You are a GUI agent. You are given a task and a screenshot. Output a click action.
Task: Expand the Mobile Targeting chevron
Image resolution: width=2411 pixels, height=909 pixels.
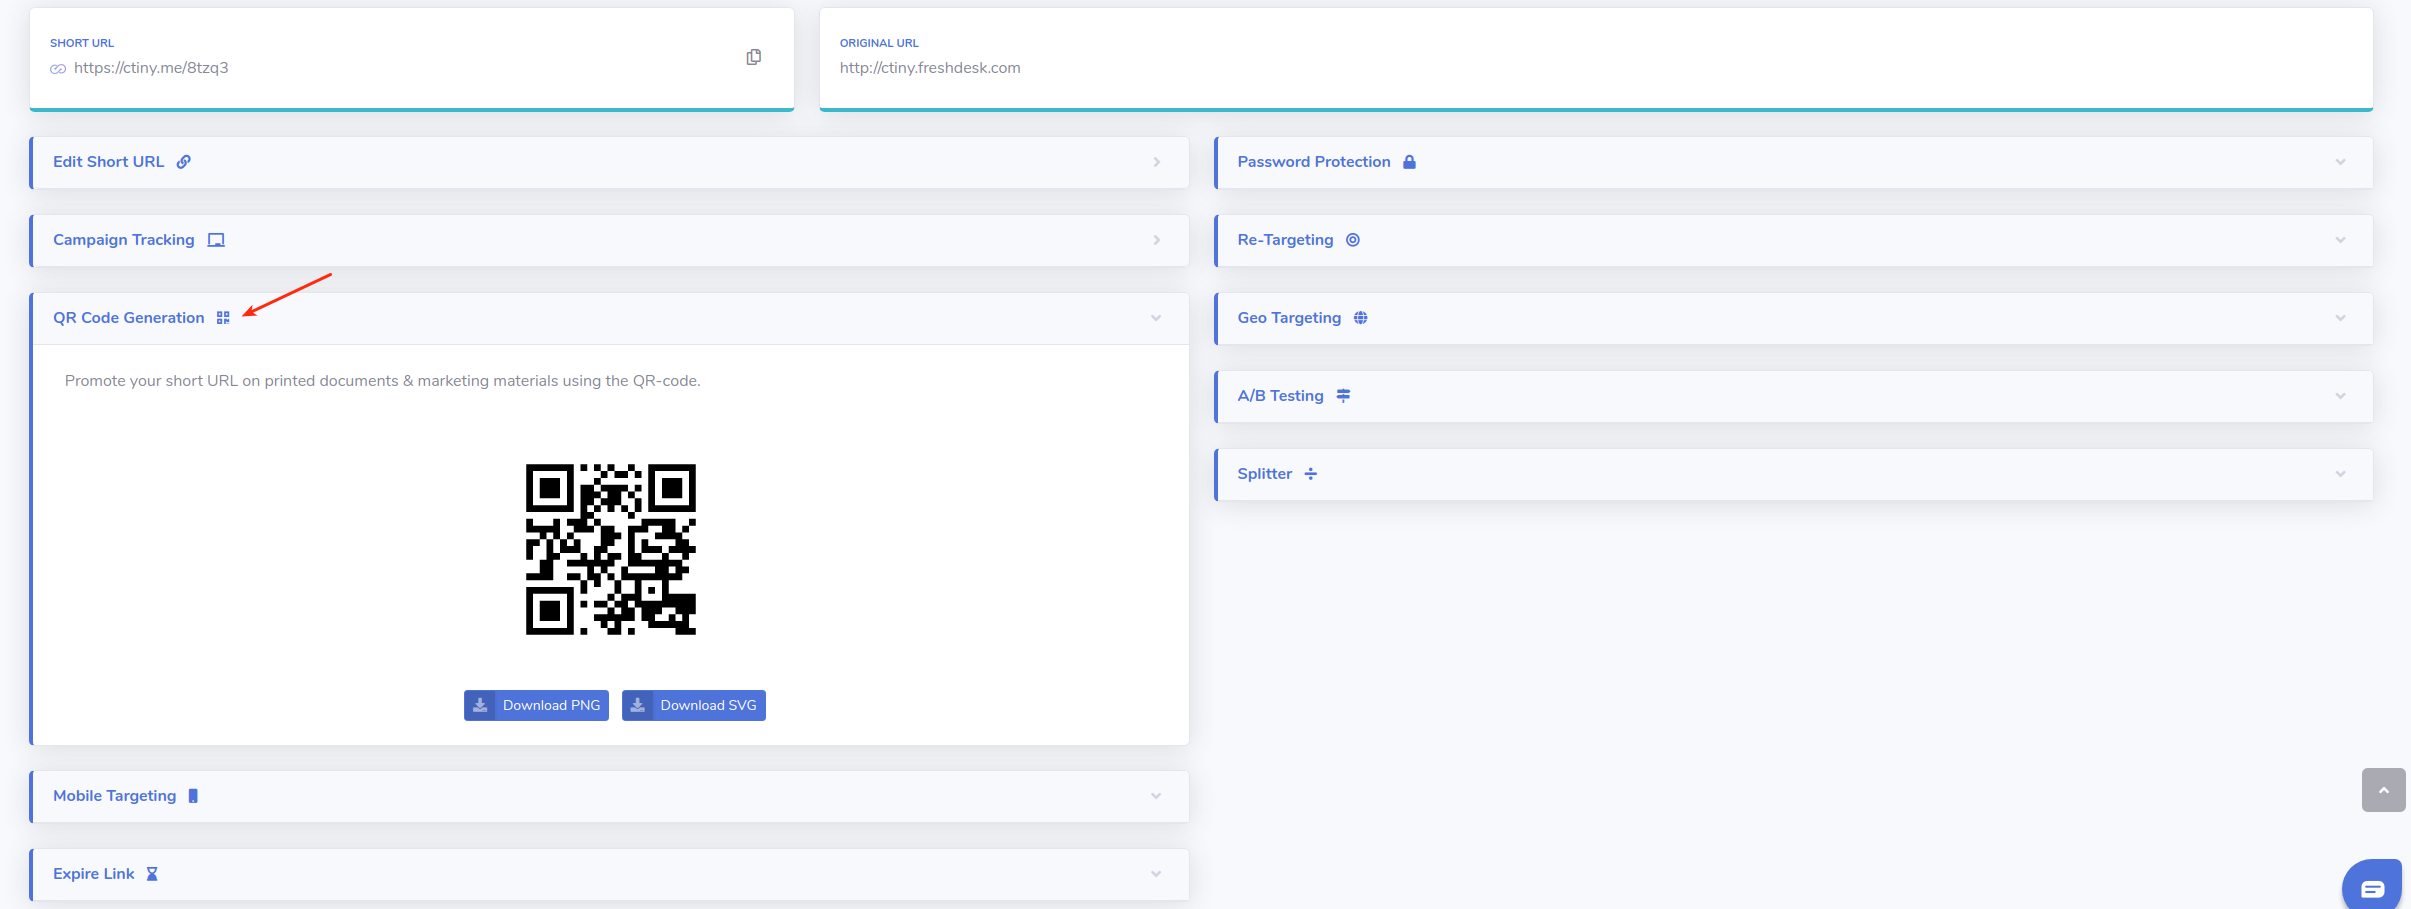coord(1156,796)
